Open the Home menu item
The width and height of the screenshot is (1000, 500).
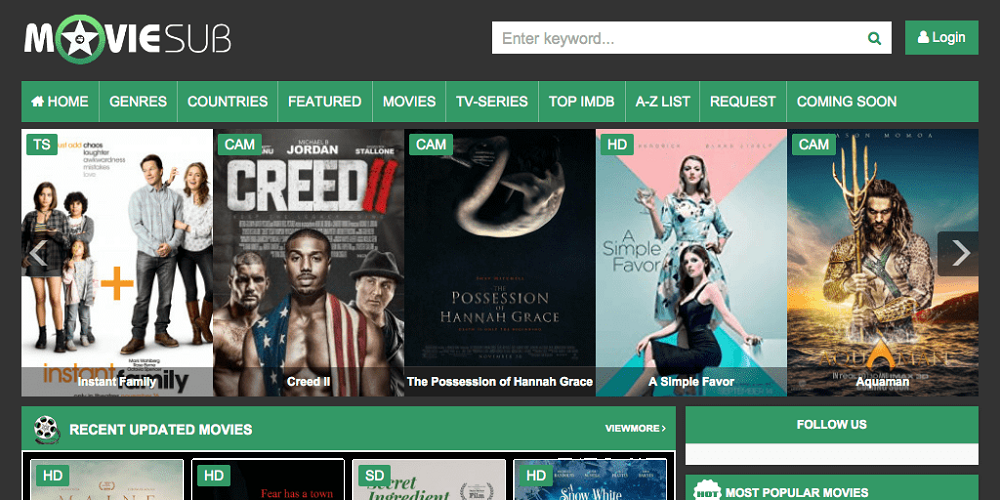60,101
